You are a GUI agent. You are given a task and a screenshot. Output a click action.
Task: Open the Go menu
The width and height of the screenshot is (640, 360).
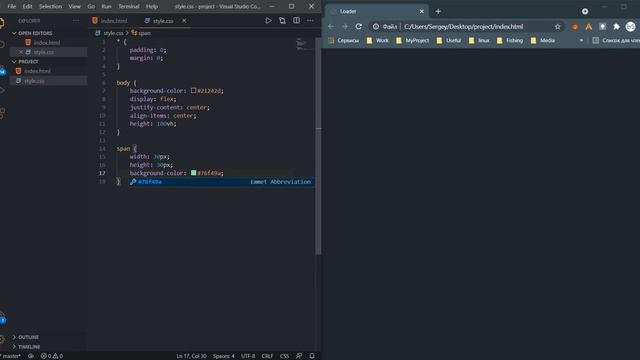tap(91, 7)
